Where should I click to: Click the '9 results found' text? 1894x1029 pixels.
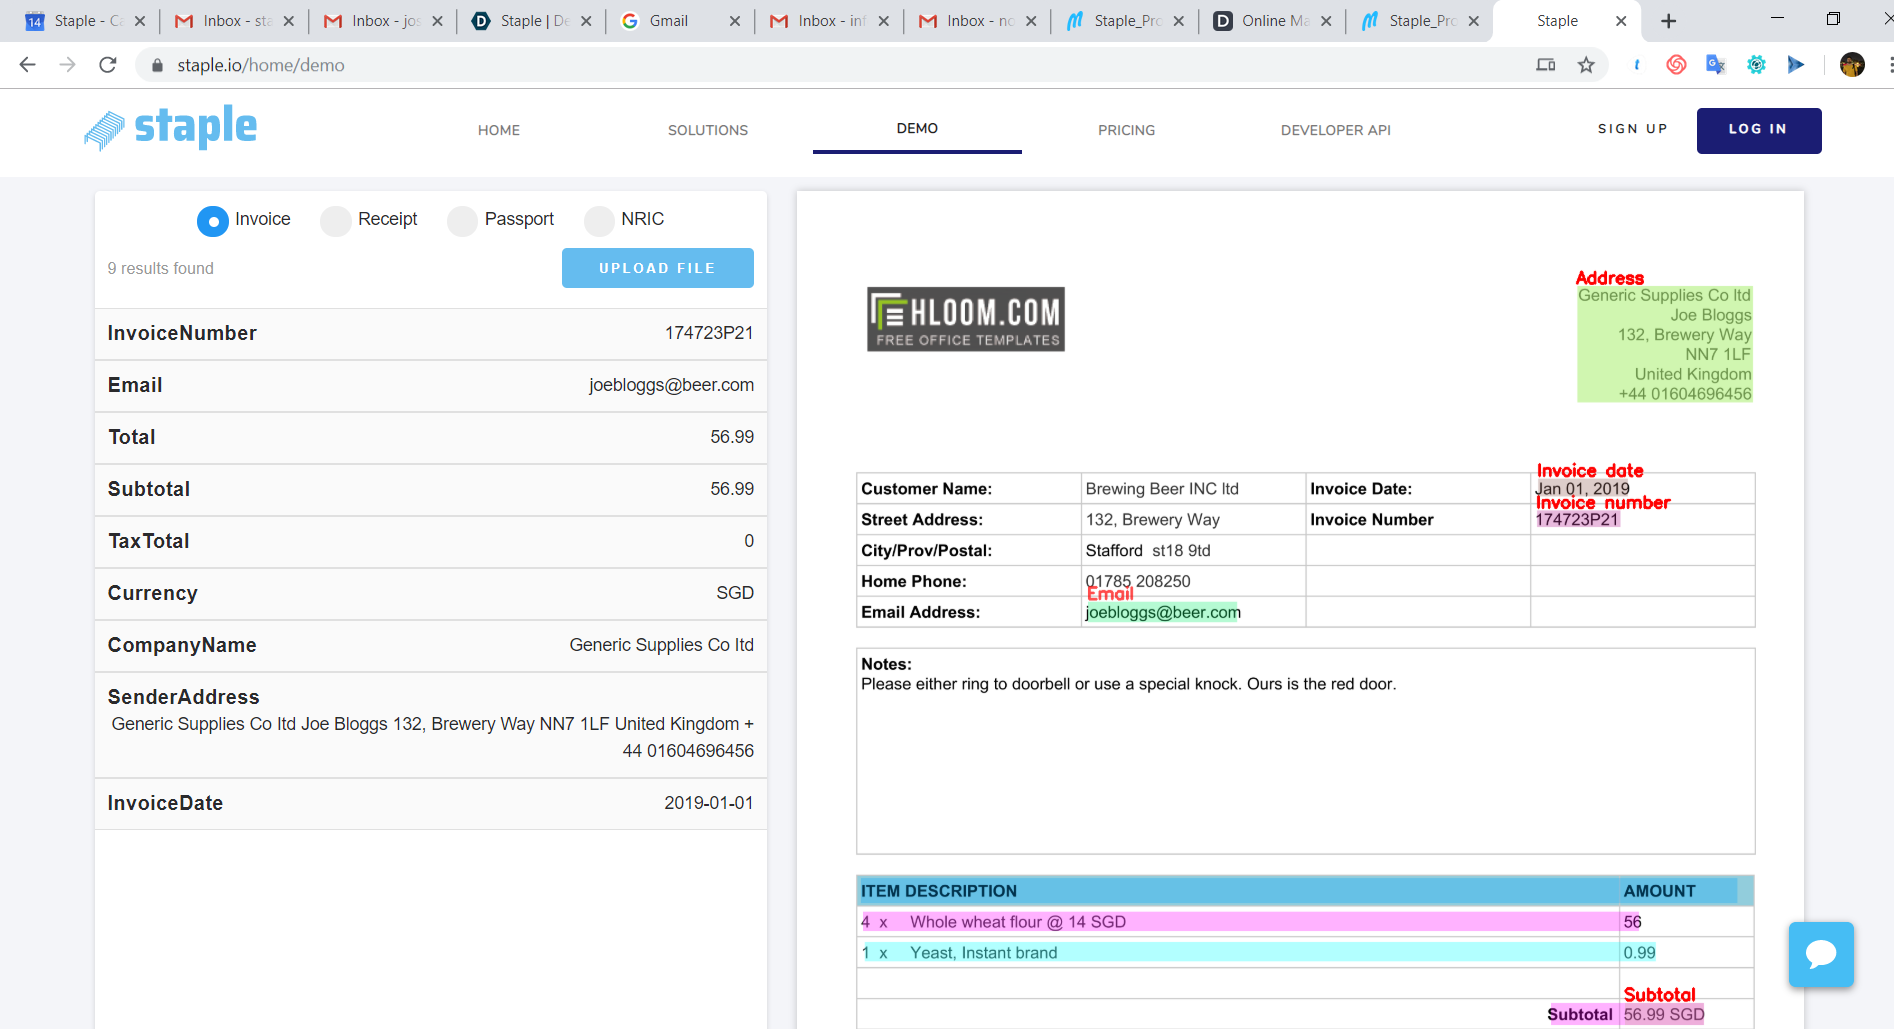coord(161,268)
